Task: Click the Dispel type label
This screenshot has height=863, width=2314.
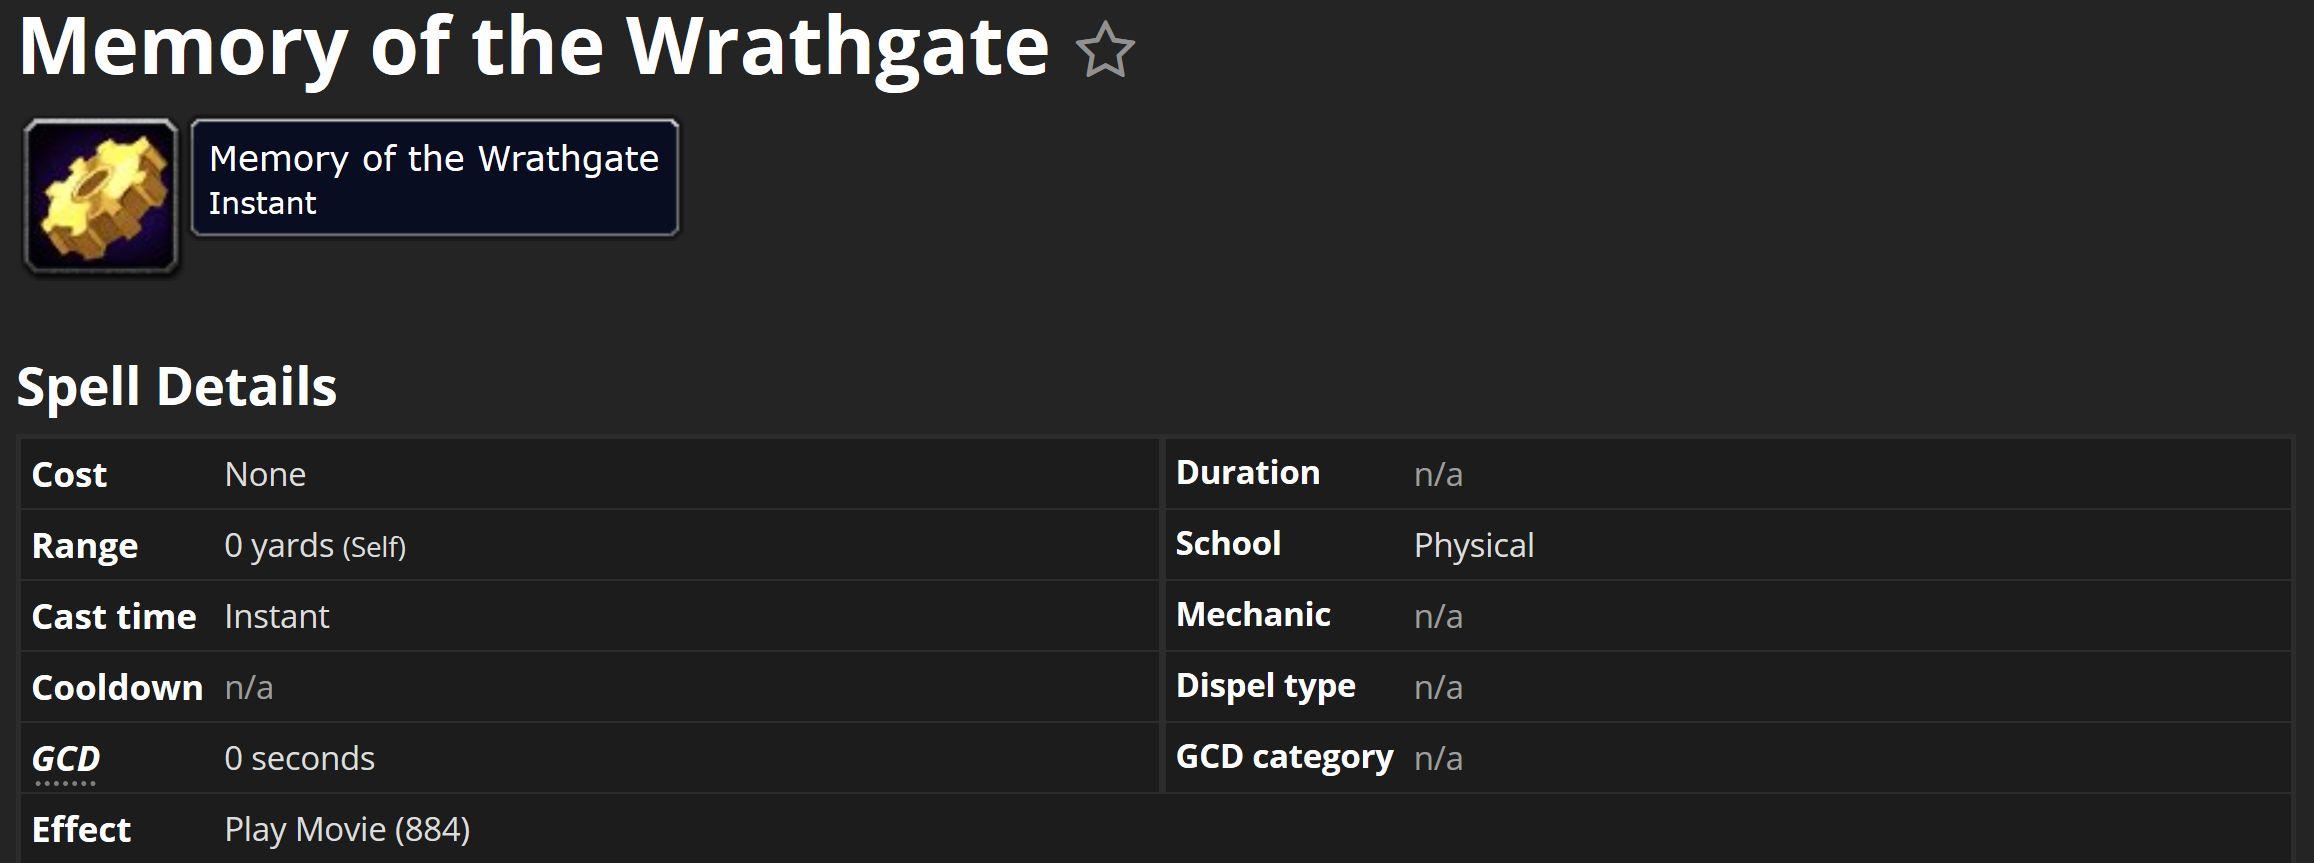Action: click(x=1266, y=686)
